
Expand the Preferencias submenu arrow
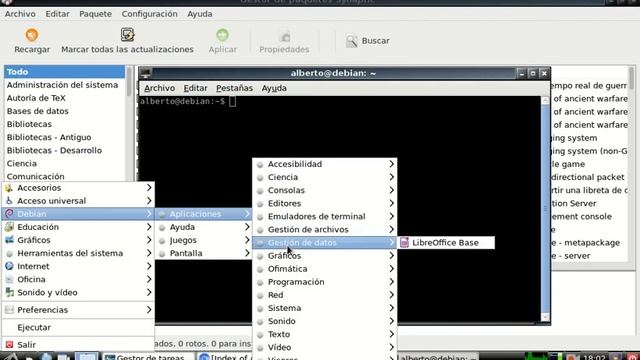coord(149,310)
